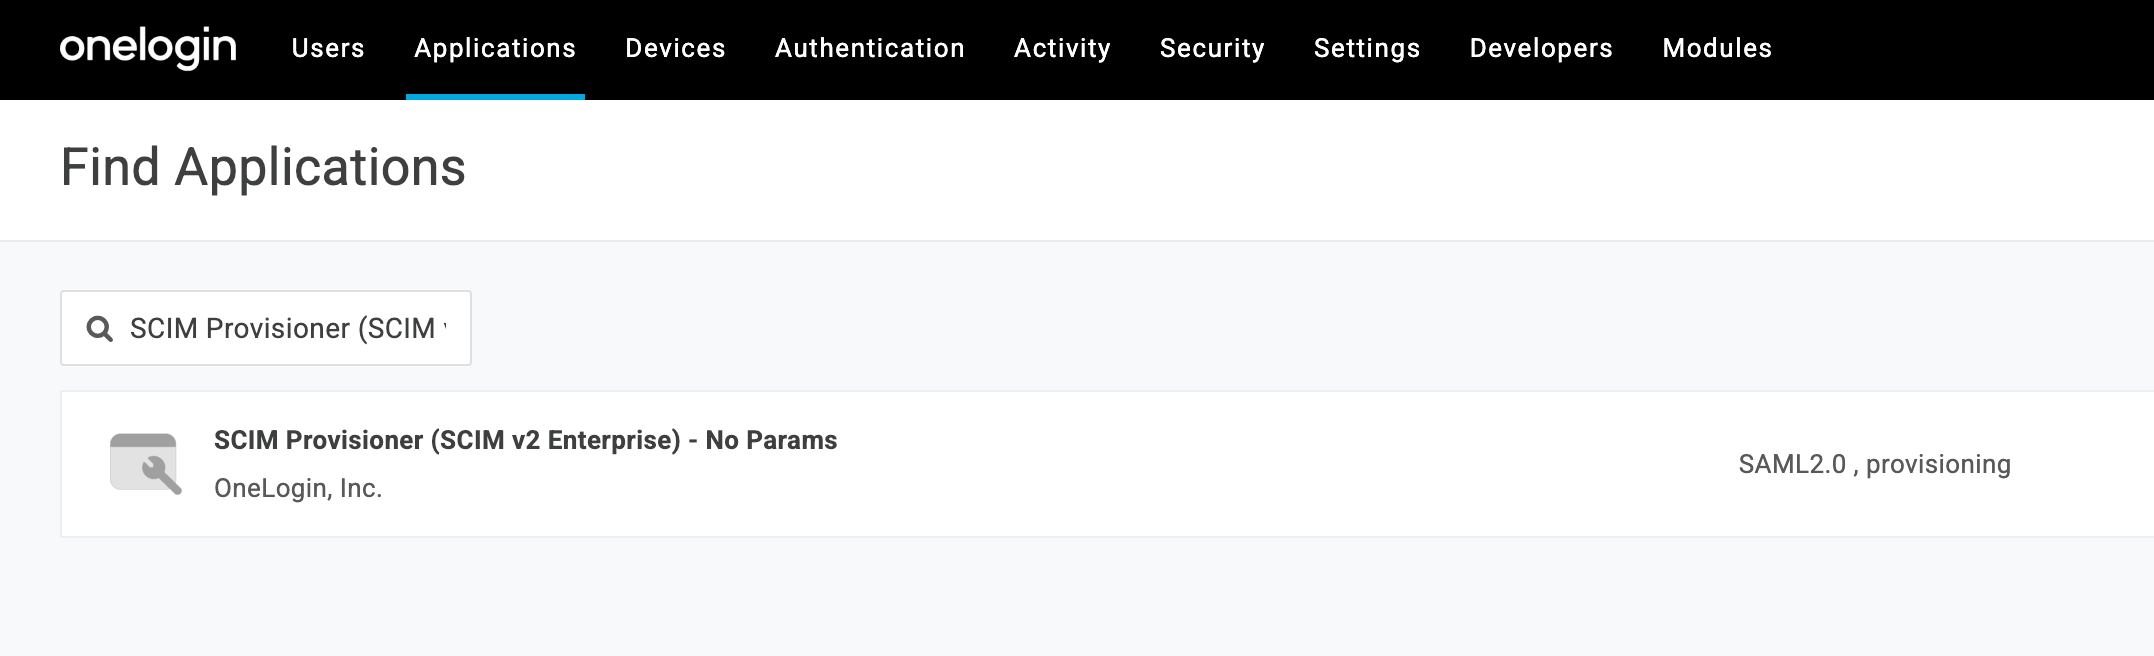Screen dimensions: 2154x656
Task: Open the Devices section
Action: point(675,47)
